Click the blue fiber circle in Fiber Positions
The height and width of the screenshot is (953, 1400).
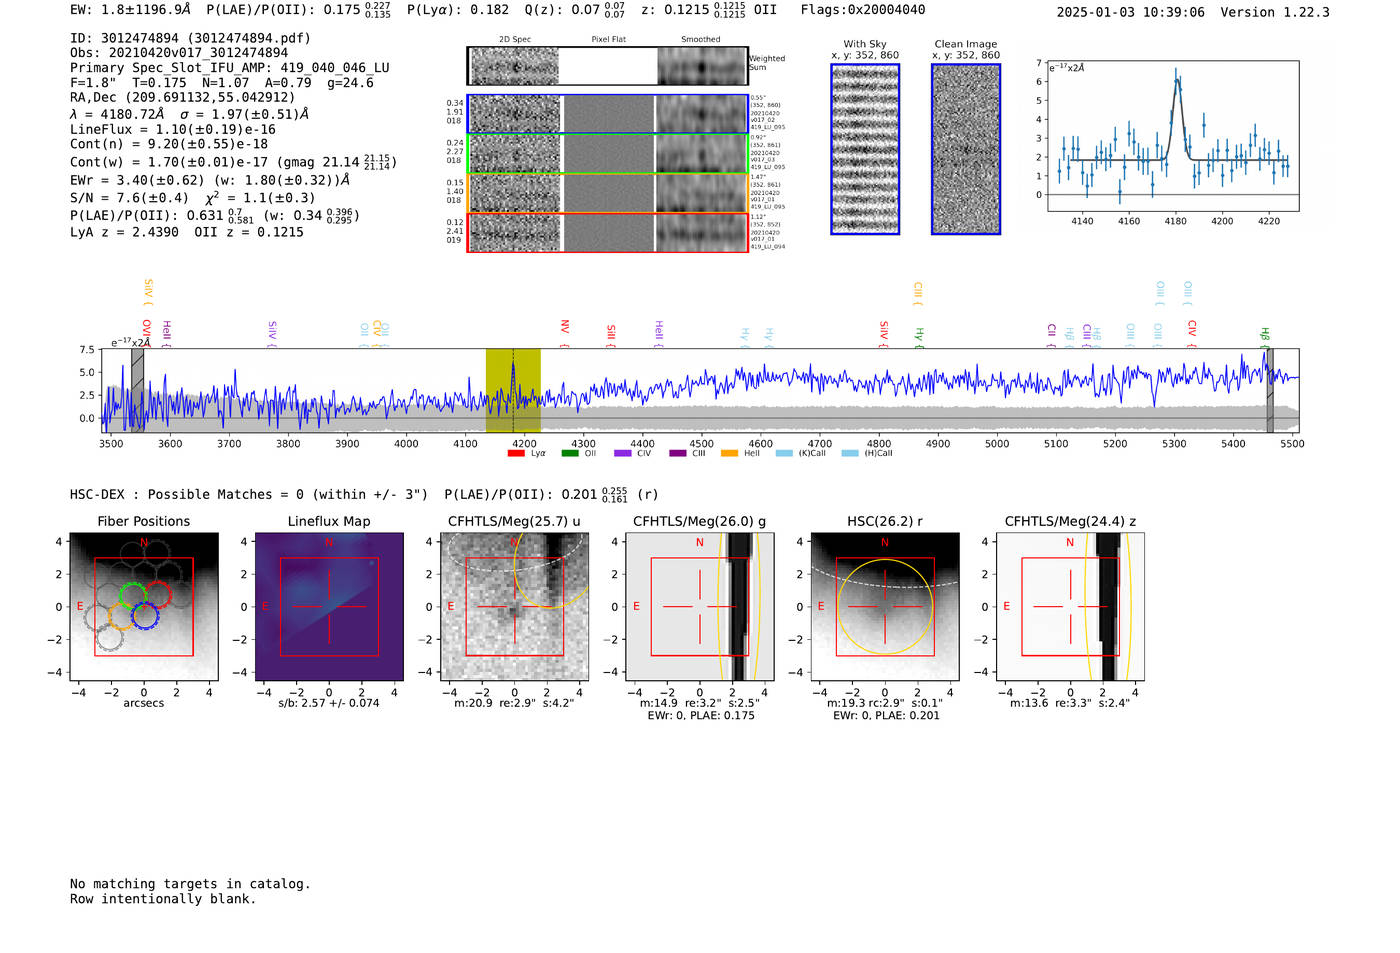(145, 615)
